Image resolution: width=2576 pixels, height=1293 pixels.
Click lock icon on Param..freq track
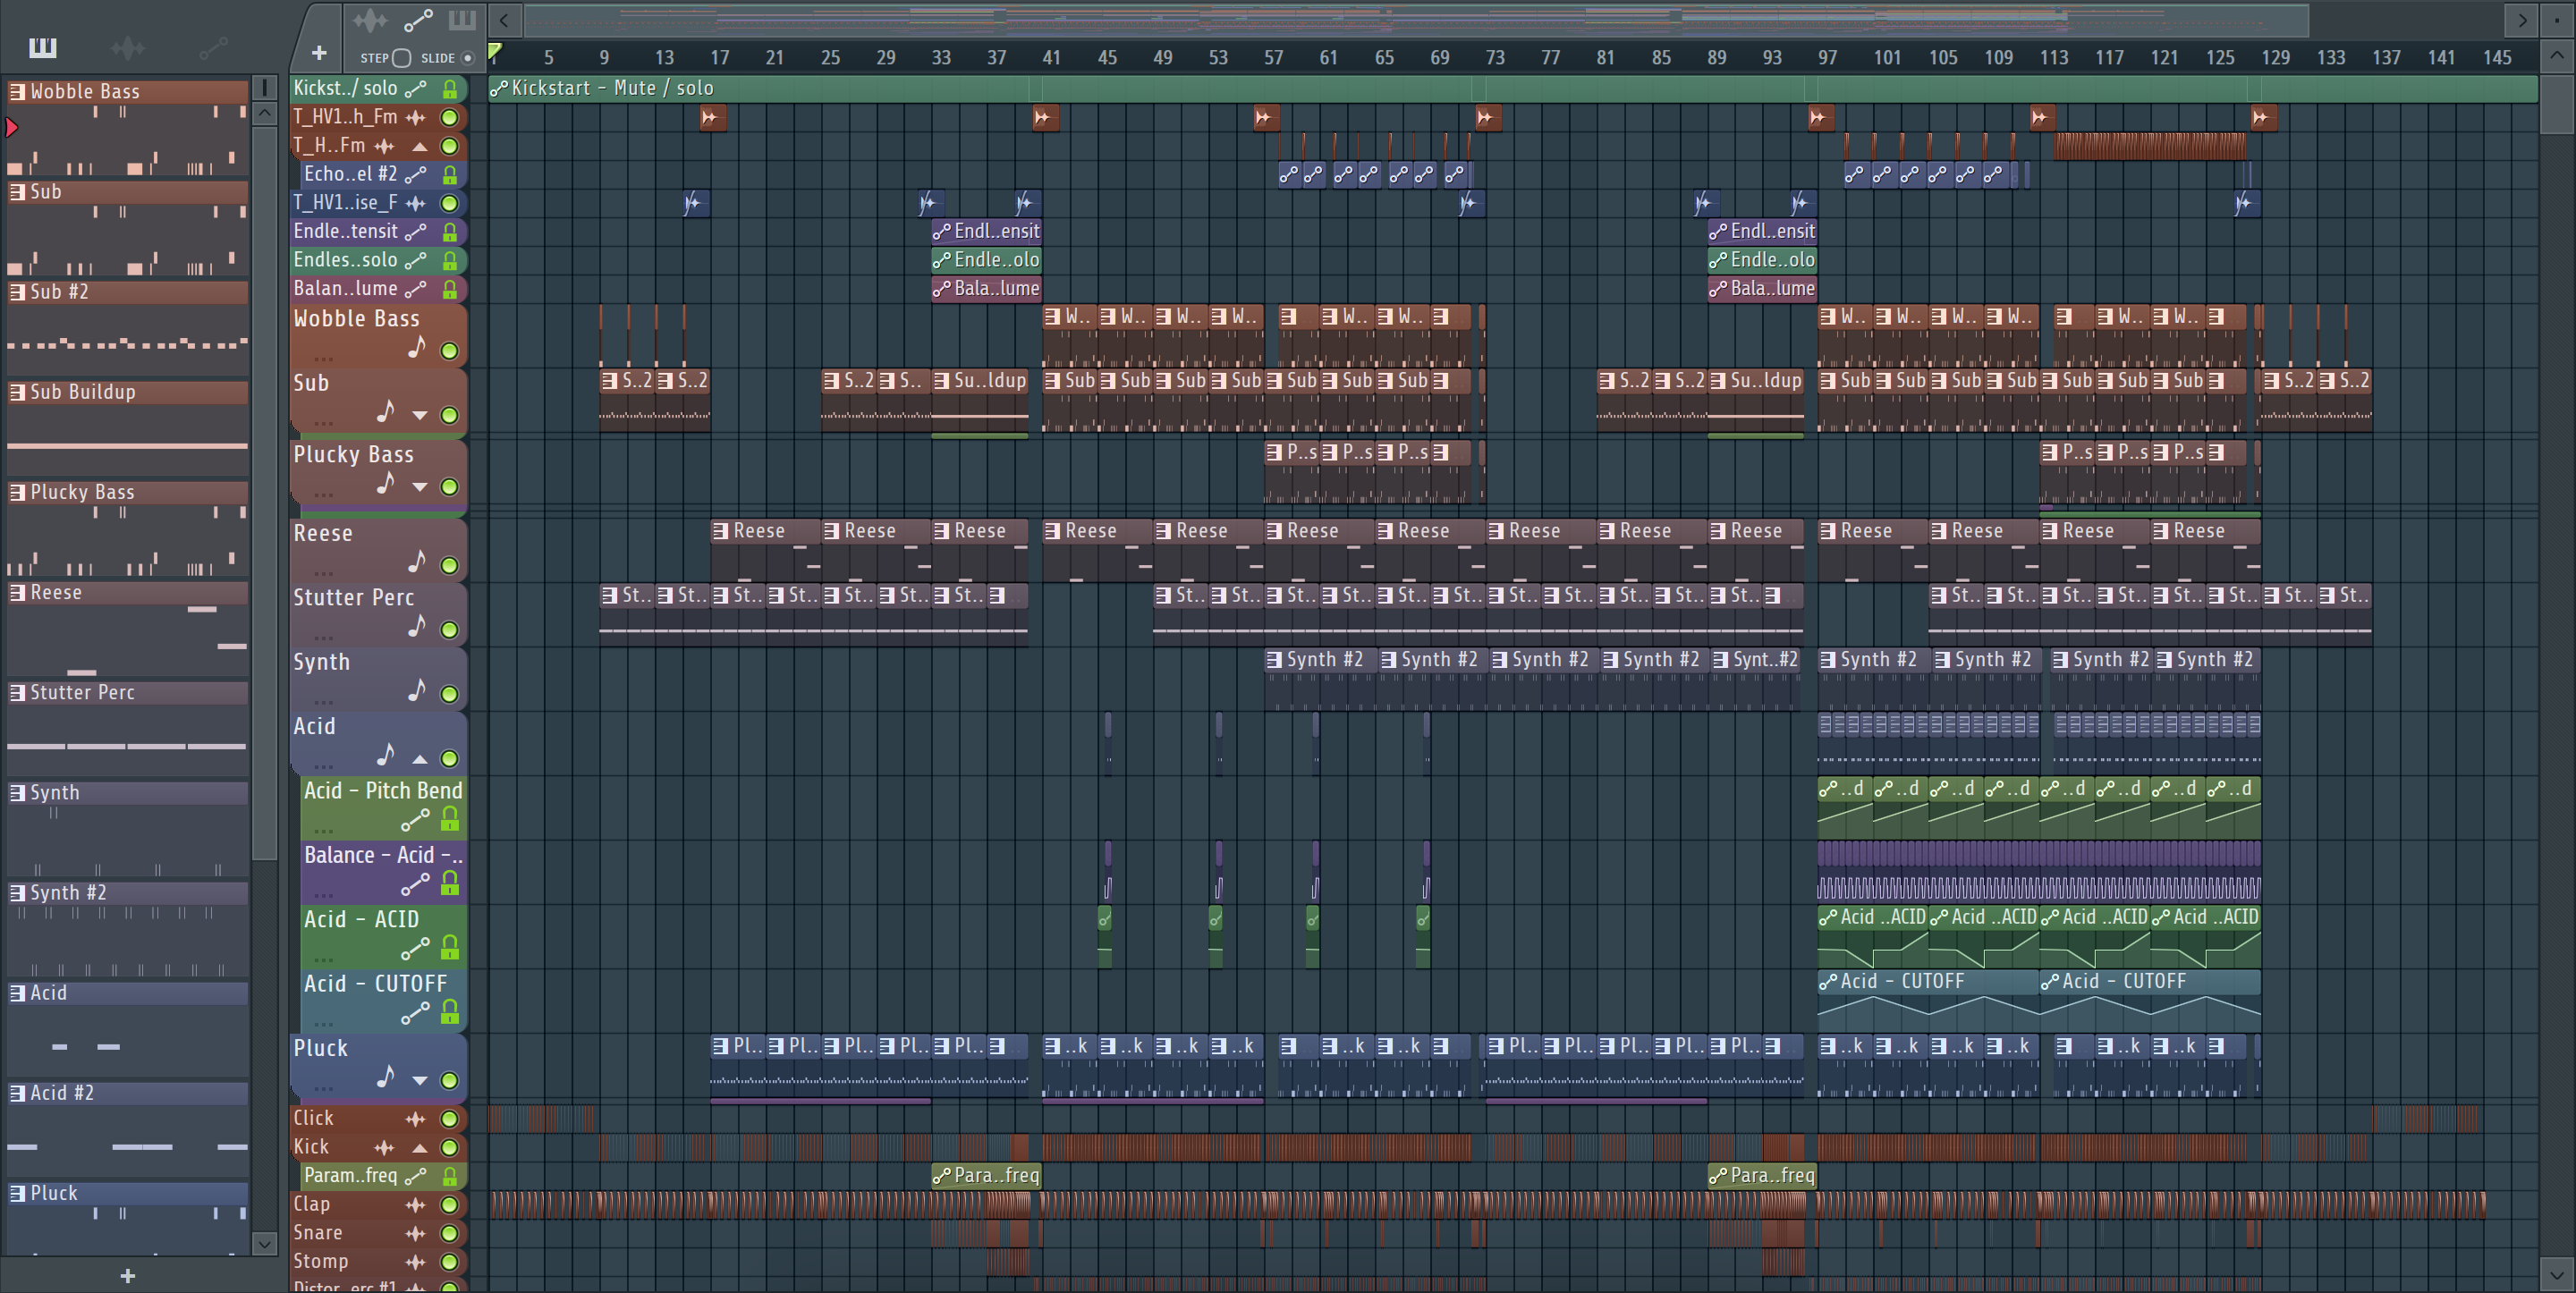[450, 1177]
